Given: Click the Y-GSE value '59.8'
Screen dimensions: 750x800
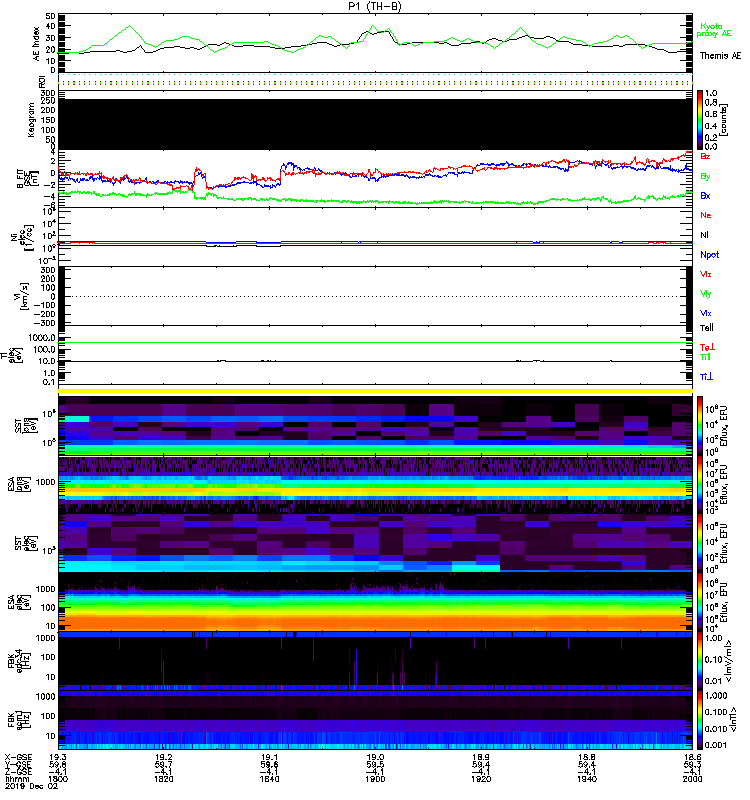Looking at the screenshot, I should [58, 764].
